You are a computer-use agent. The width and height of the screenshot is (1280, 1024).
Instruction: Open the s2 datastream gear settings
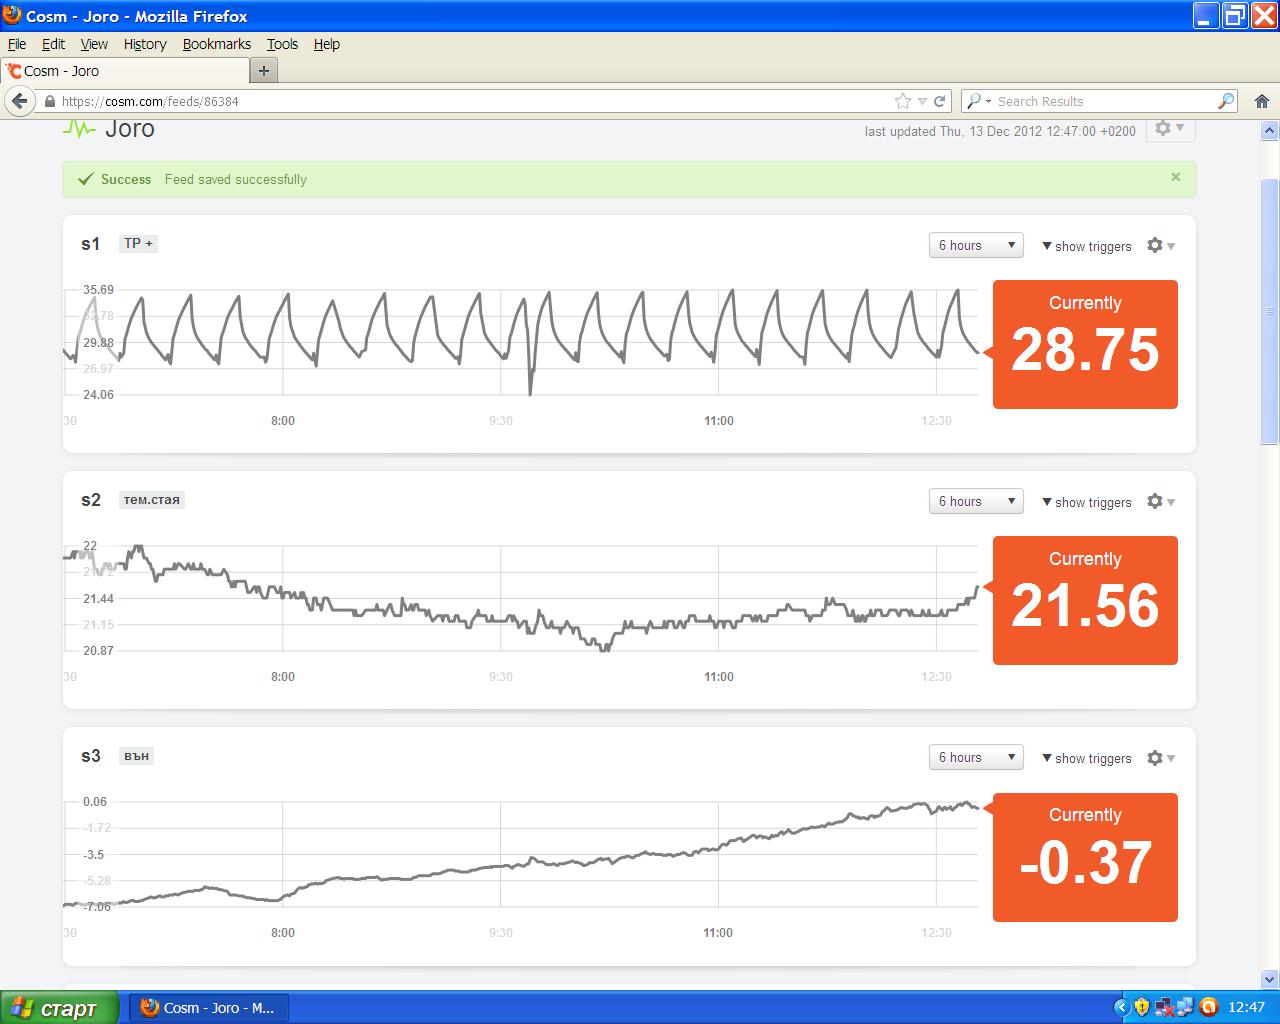point(1160,502)
